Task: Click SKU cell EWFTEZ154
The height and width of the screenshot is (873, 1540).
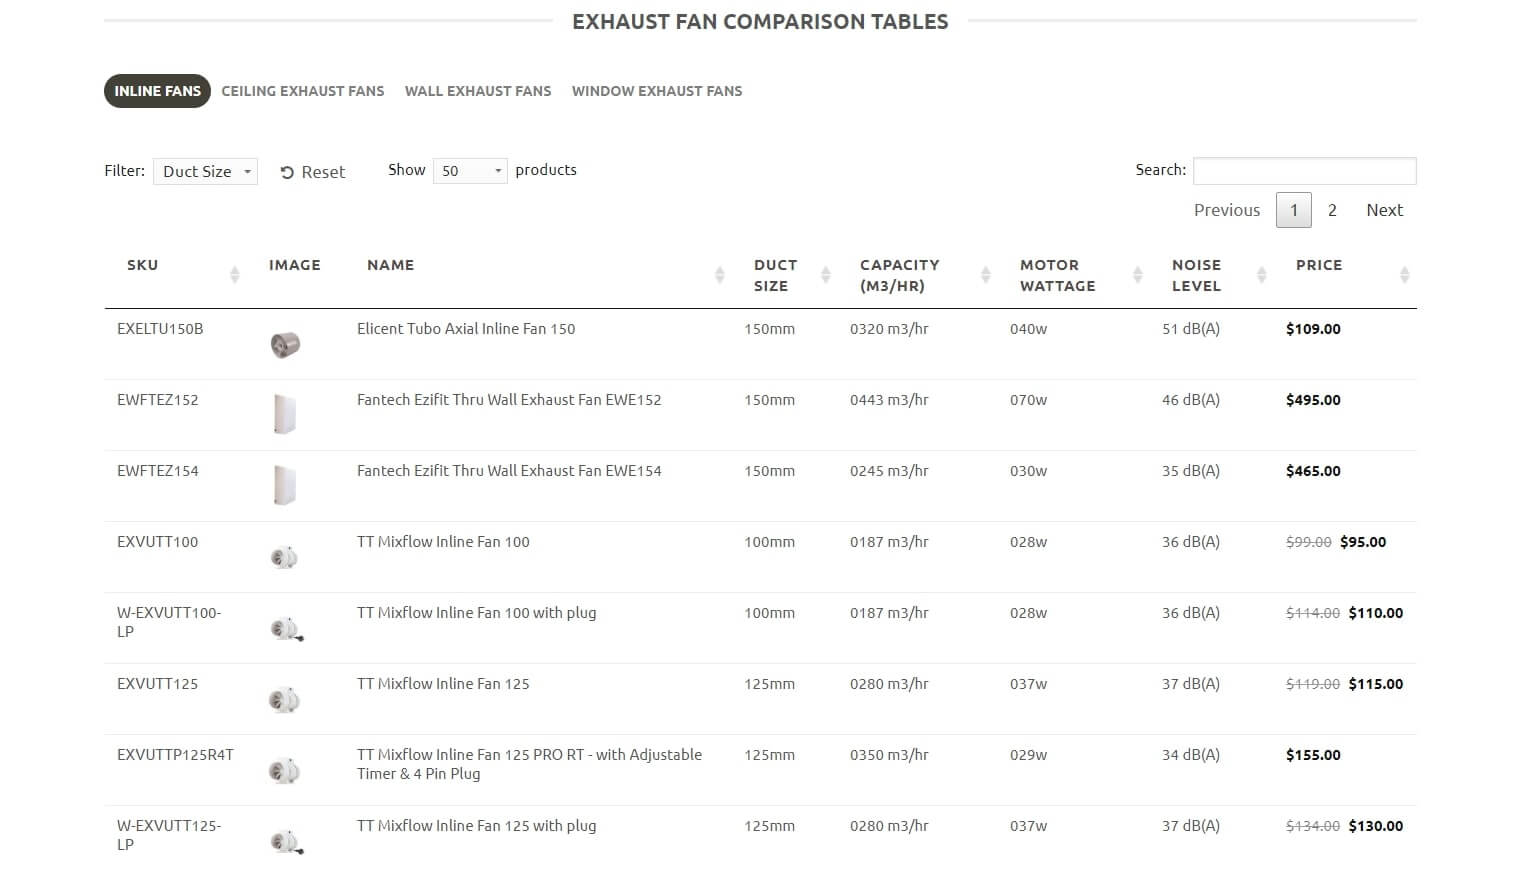Action: point(158,471)
